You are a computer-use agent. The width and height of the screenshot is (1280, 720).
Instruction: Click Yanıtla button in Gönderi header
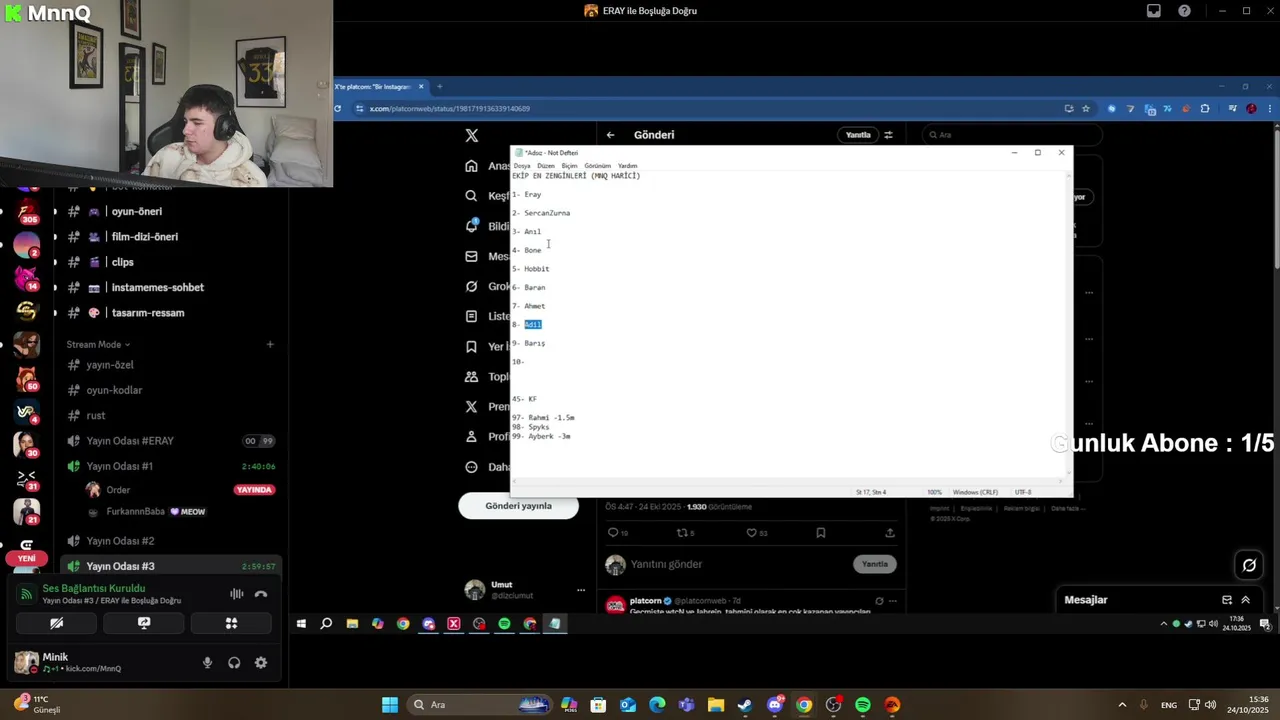pyautogui.click(x=858, y=135)
